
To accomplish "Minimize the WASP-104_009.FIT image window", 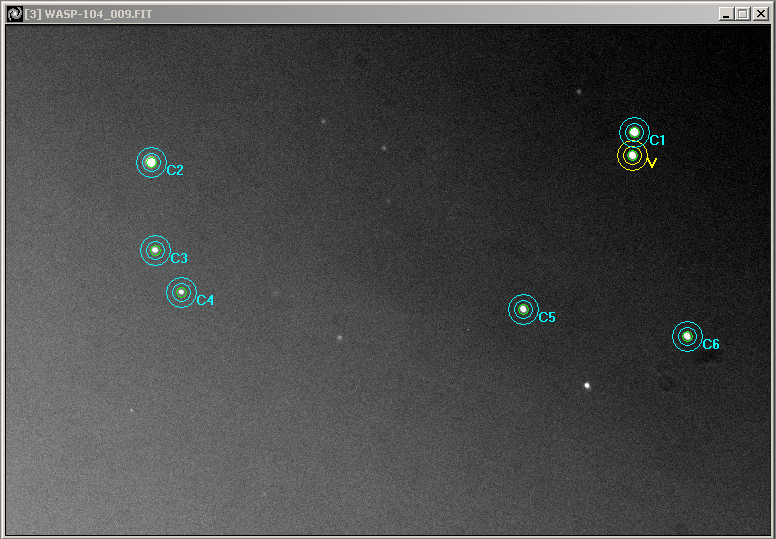I will coord(726,14).
